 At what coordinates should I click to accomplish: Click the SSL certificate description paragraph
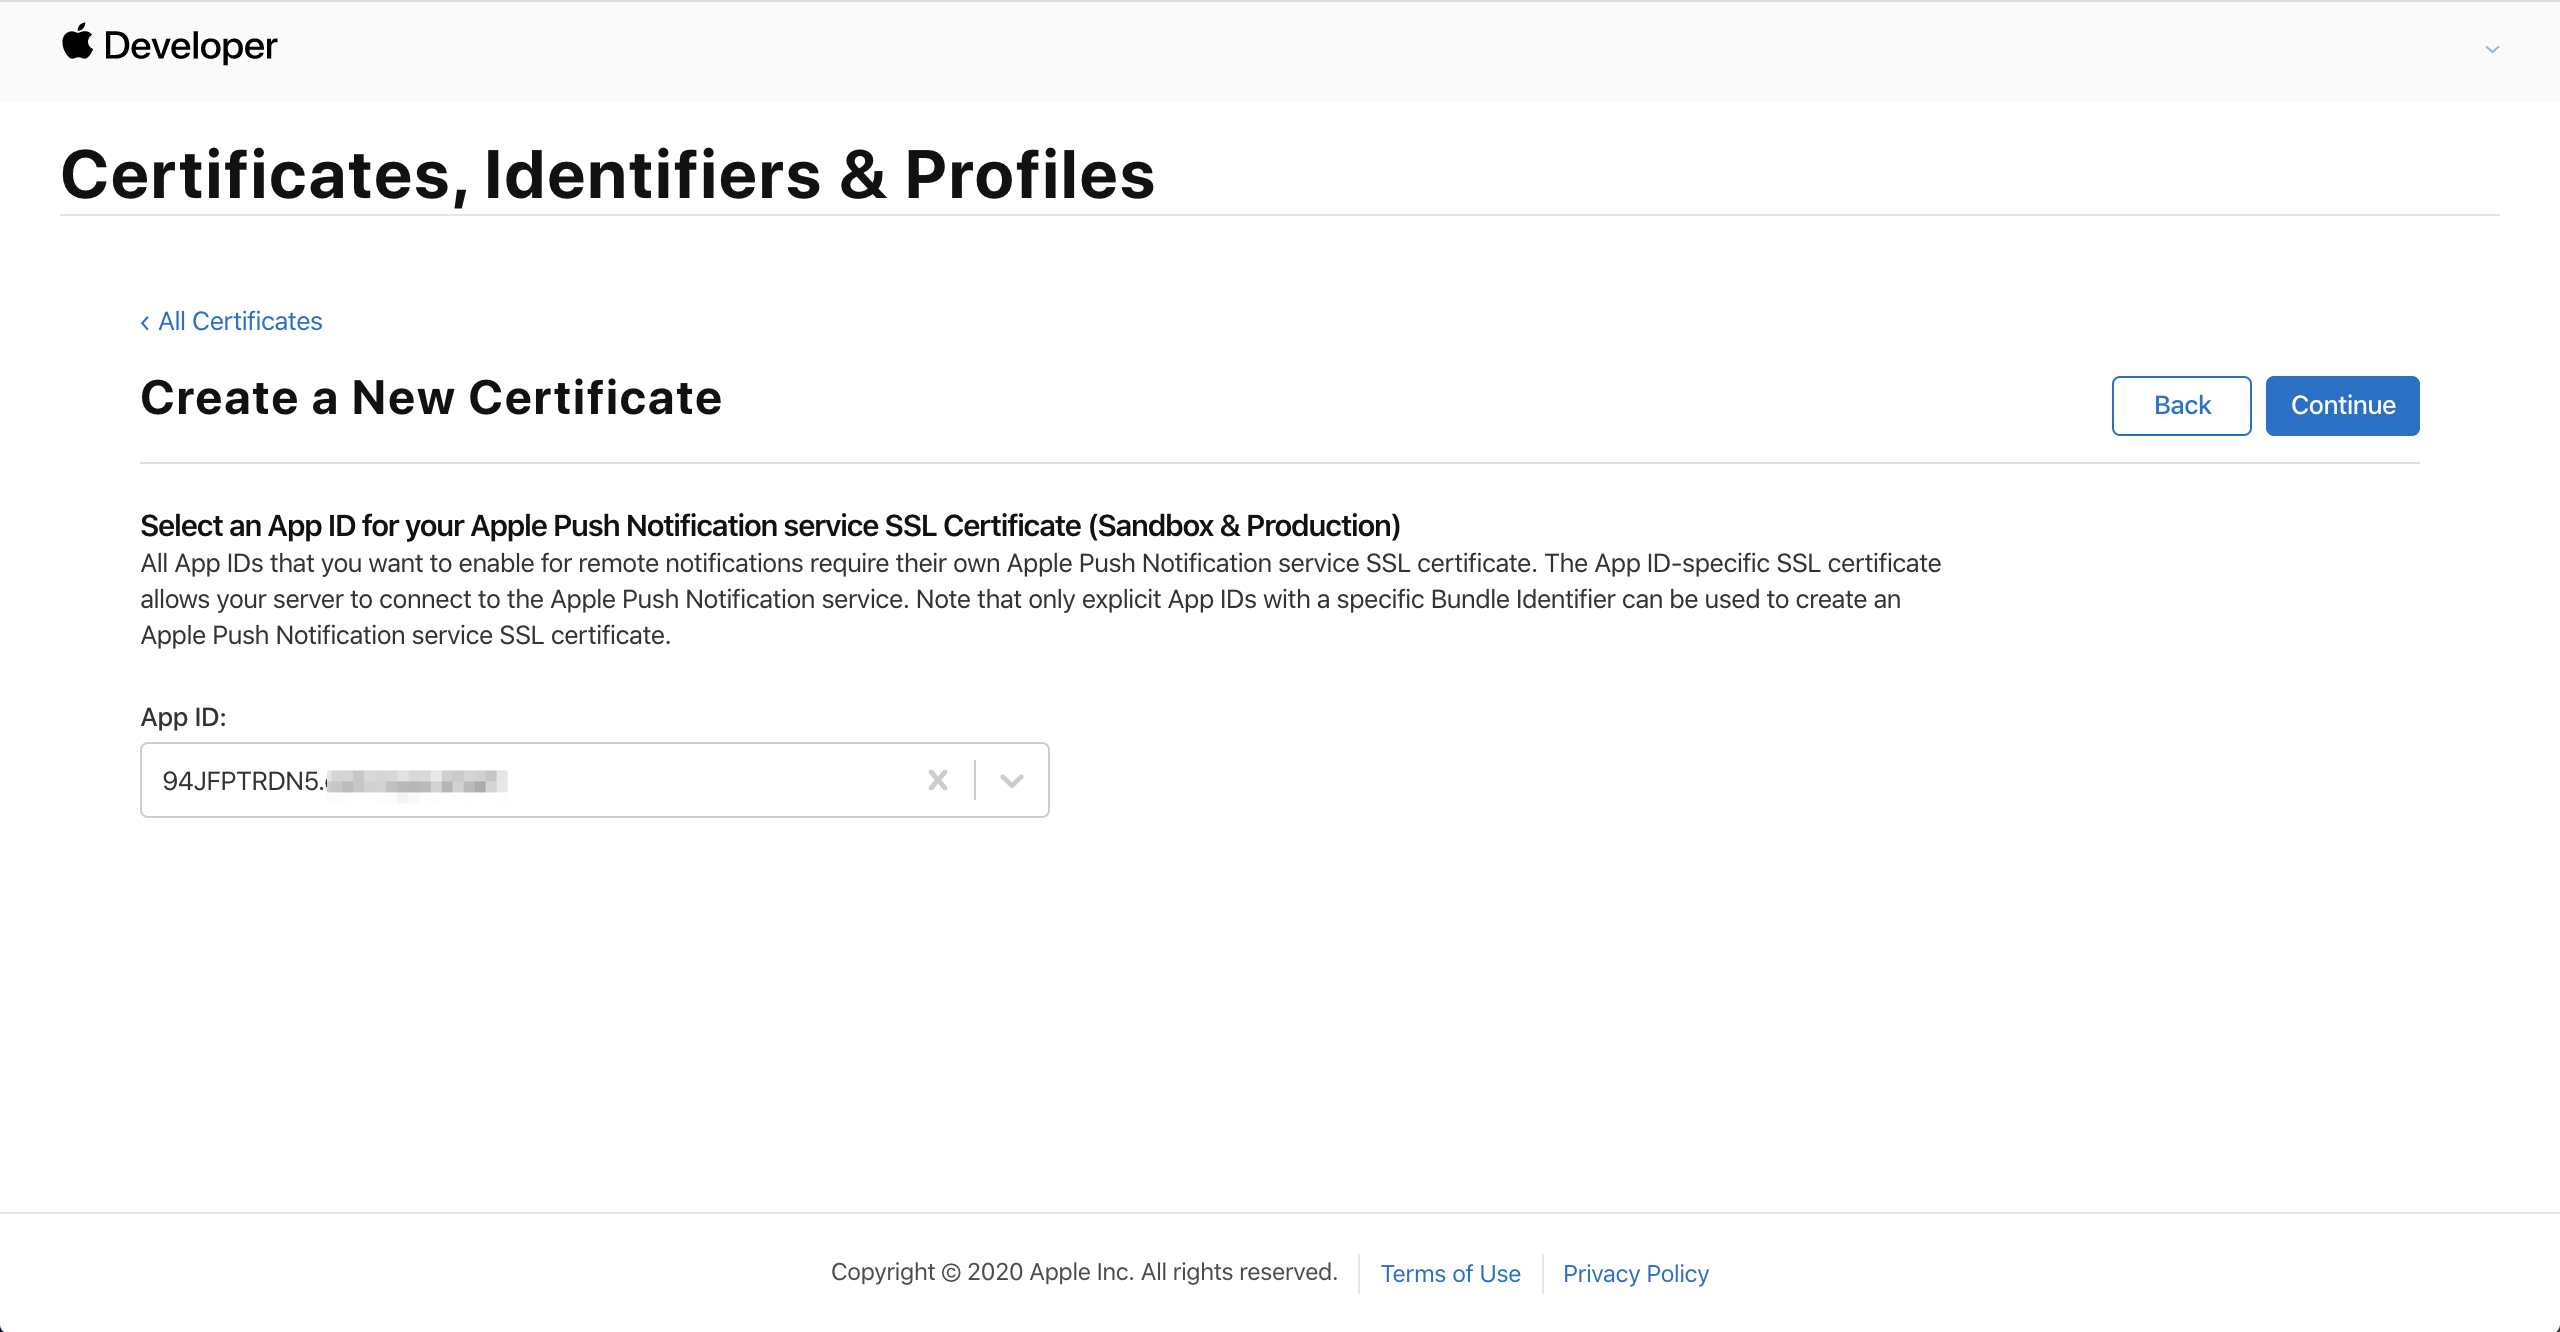pos(1040,599)
